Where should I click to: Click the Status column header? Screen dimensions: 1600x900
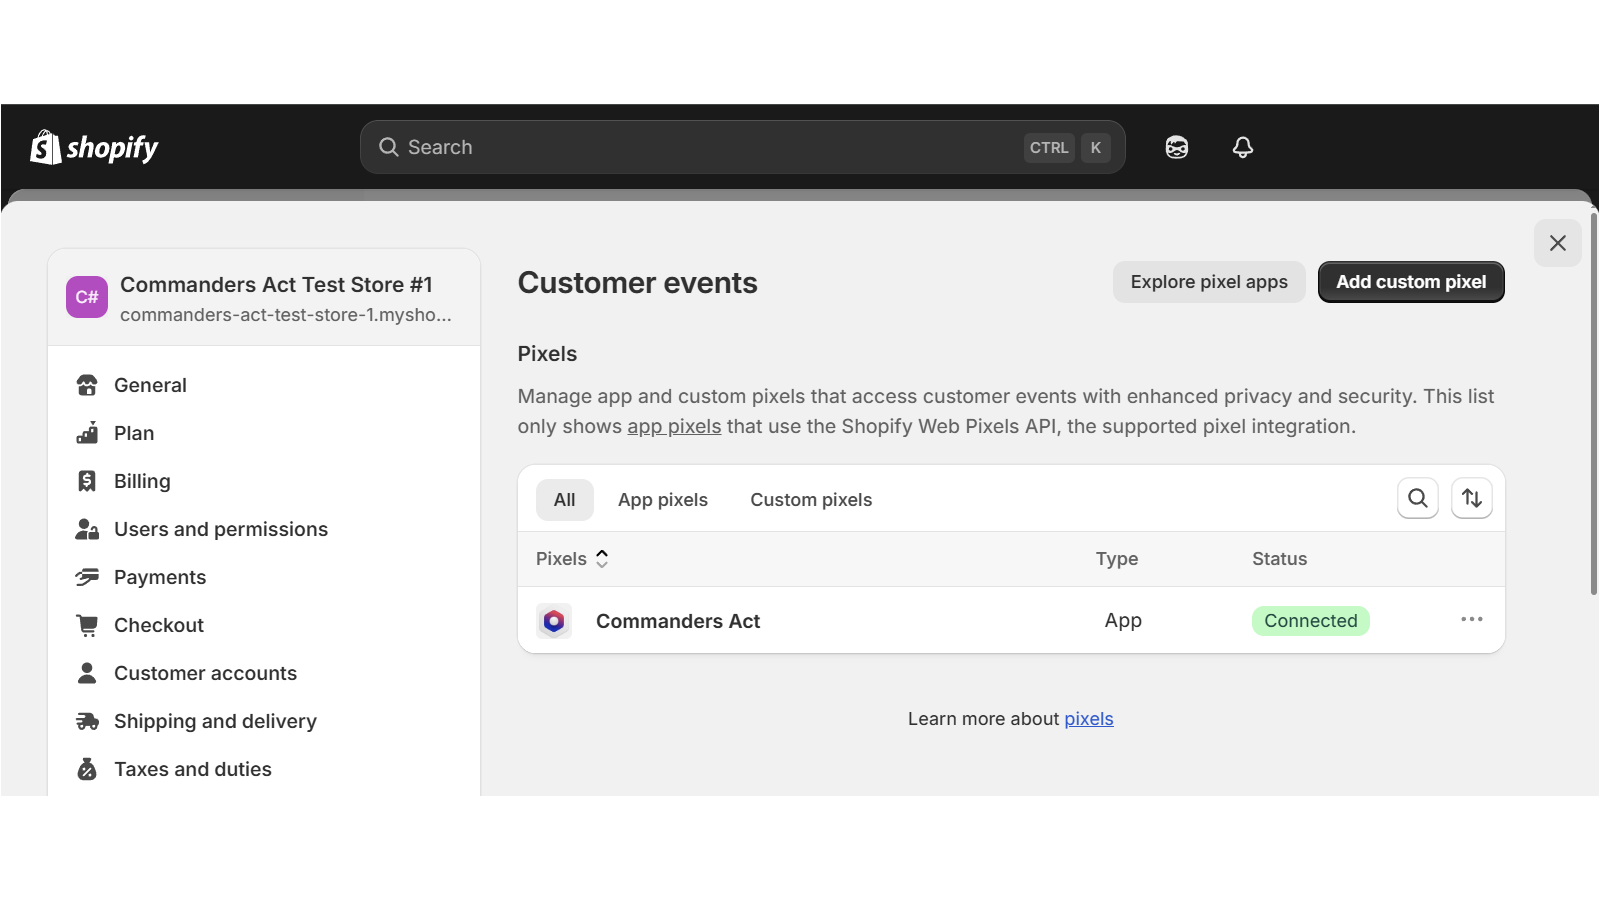pos(1280,559)
